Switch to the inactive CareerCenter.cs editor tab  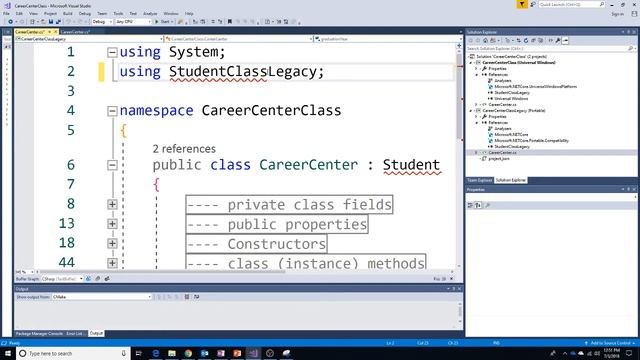pyautogui.click(x=75, y=32)
